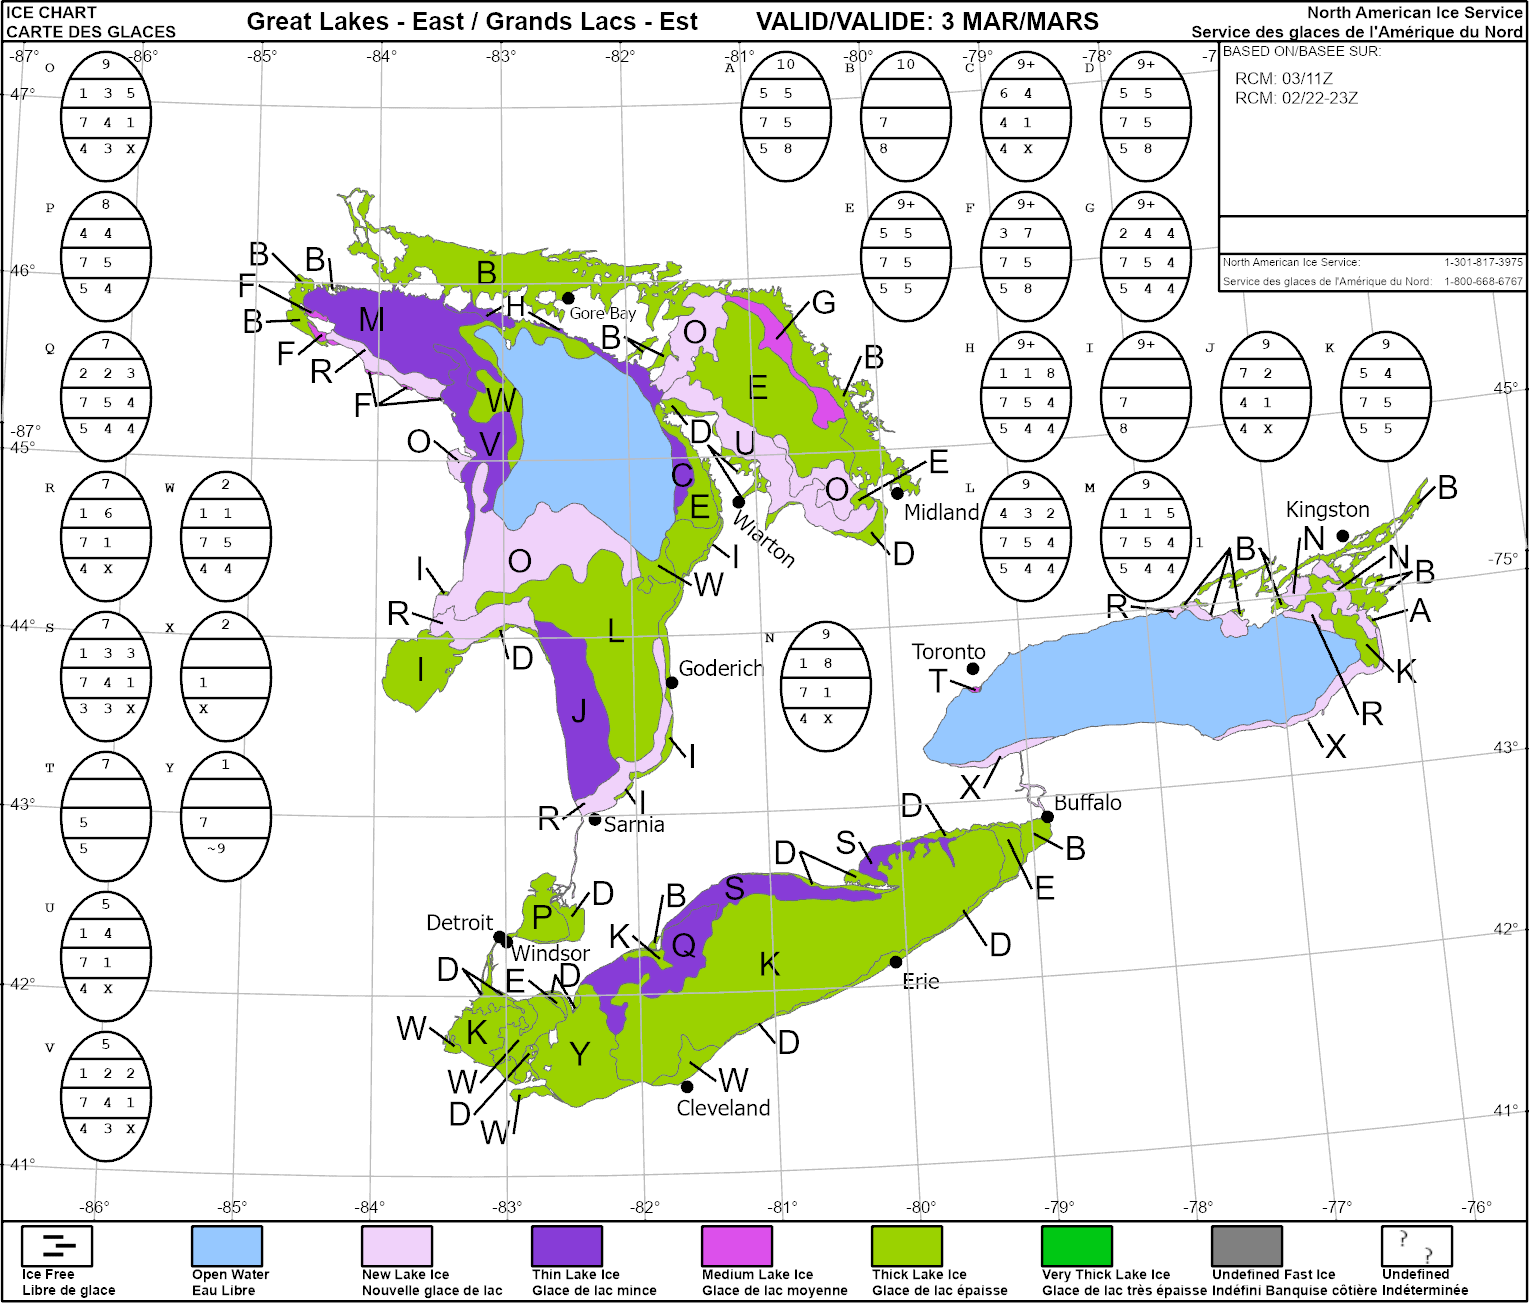Viewport: 1529px width, 1303px height.
Task: Click the Buffalo city label
Action: click(1088, 803)
